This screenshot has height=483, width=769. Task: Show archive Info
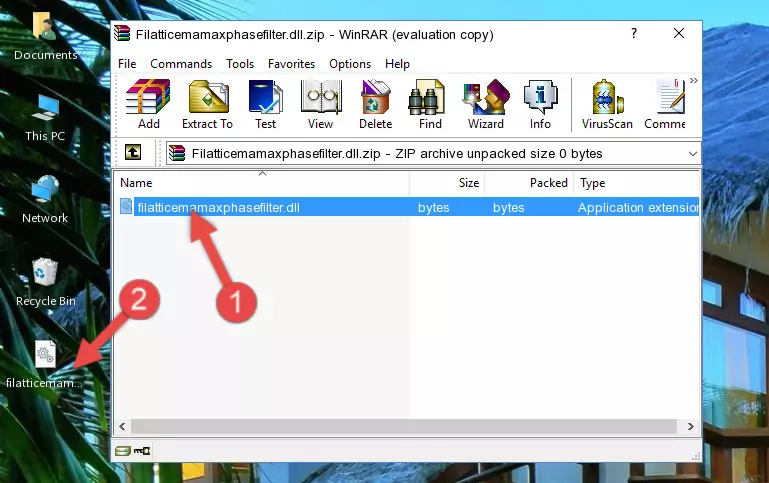(540, 104)
